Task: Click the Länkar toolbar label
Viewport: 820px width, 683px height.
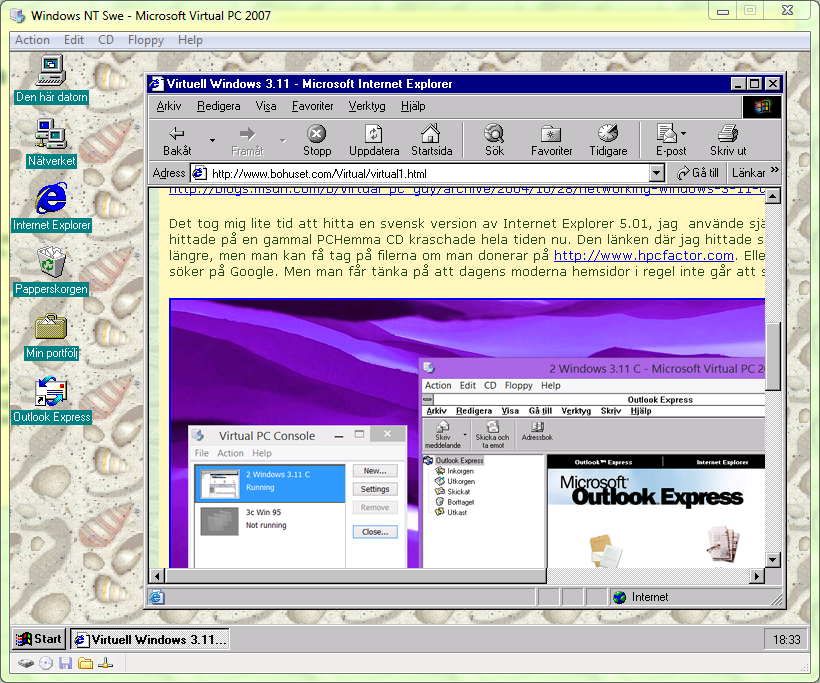Action: [x=748, y=173]
